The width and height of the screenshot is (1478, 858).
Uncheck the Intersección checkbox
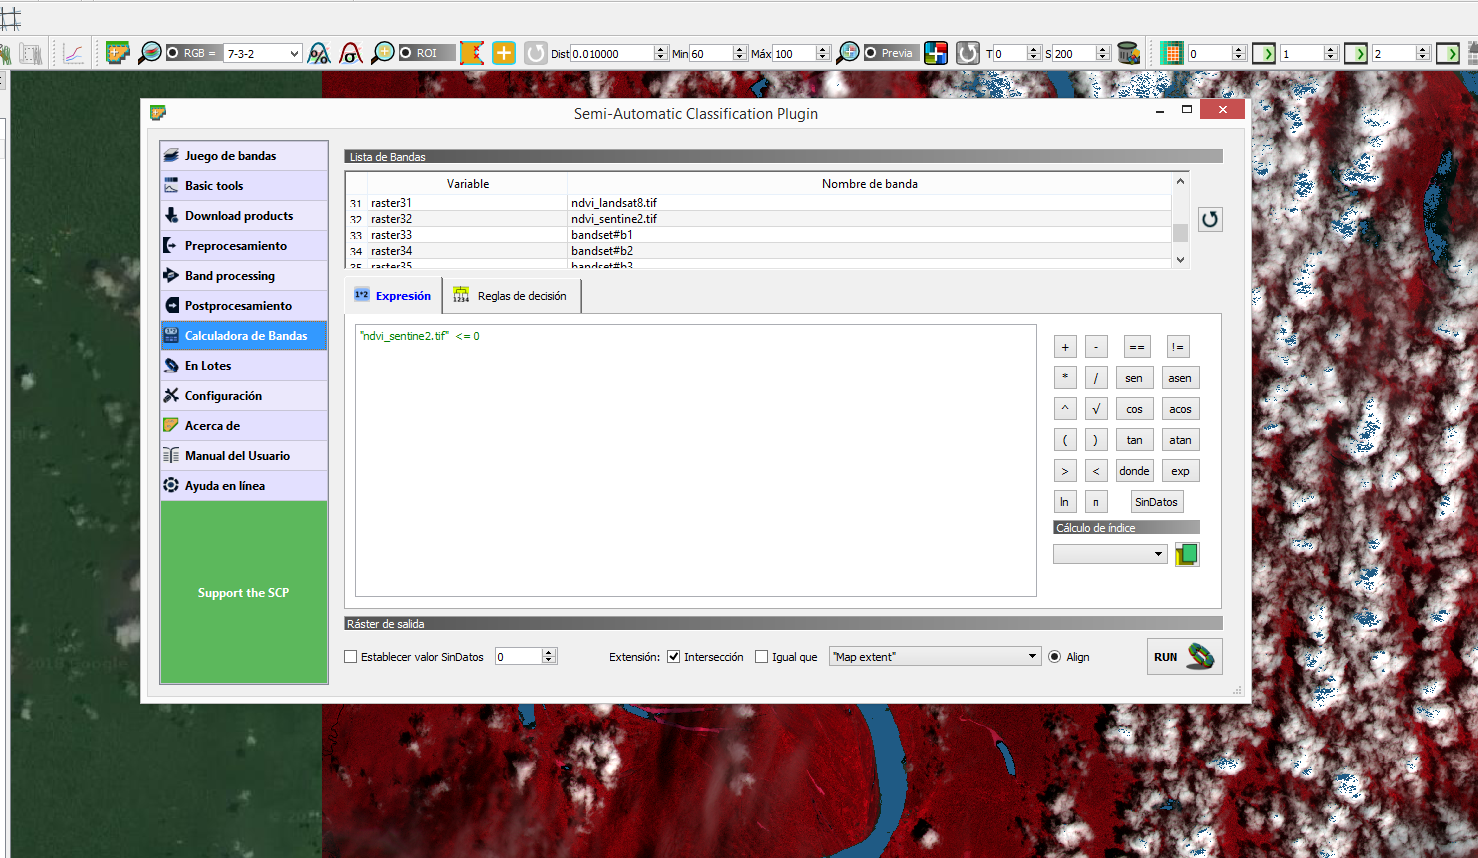[674, 657]
